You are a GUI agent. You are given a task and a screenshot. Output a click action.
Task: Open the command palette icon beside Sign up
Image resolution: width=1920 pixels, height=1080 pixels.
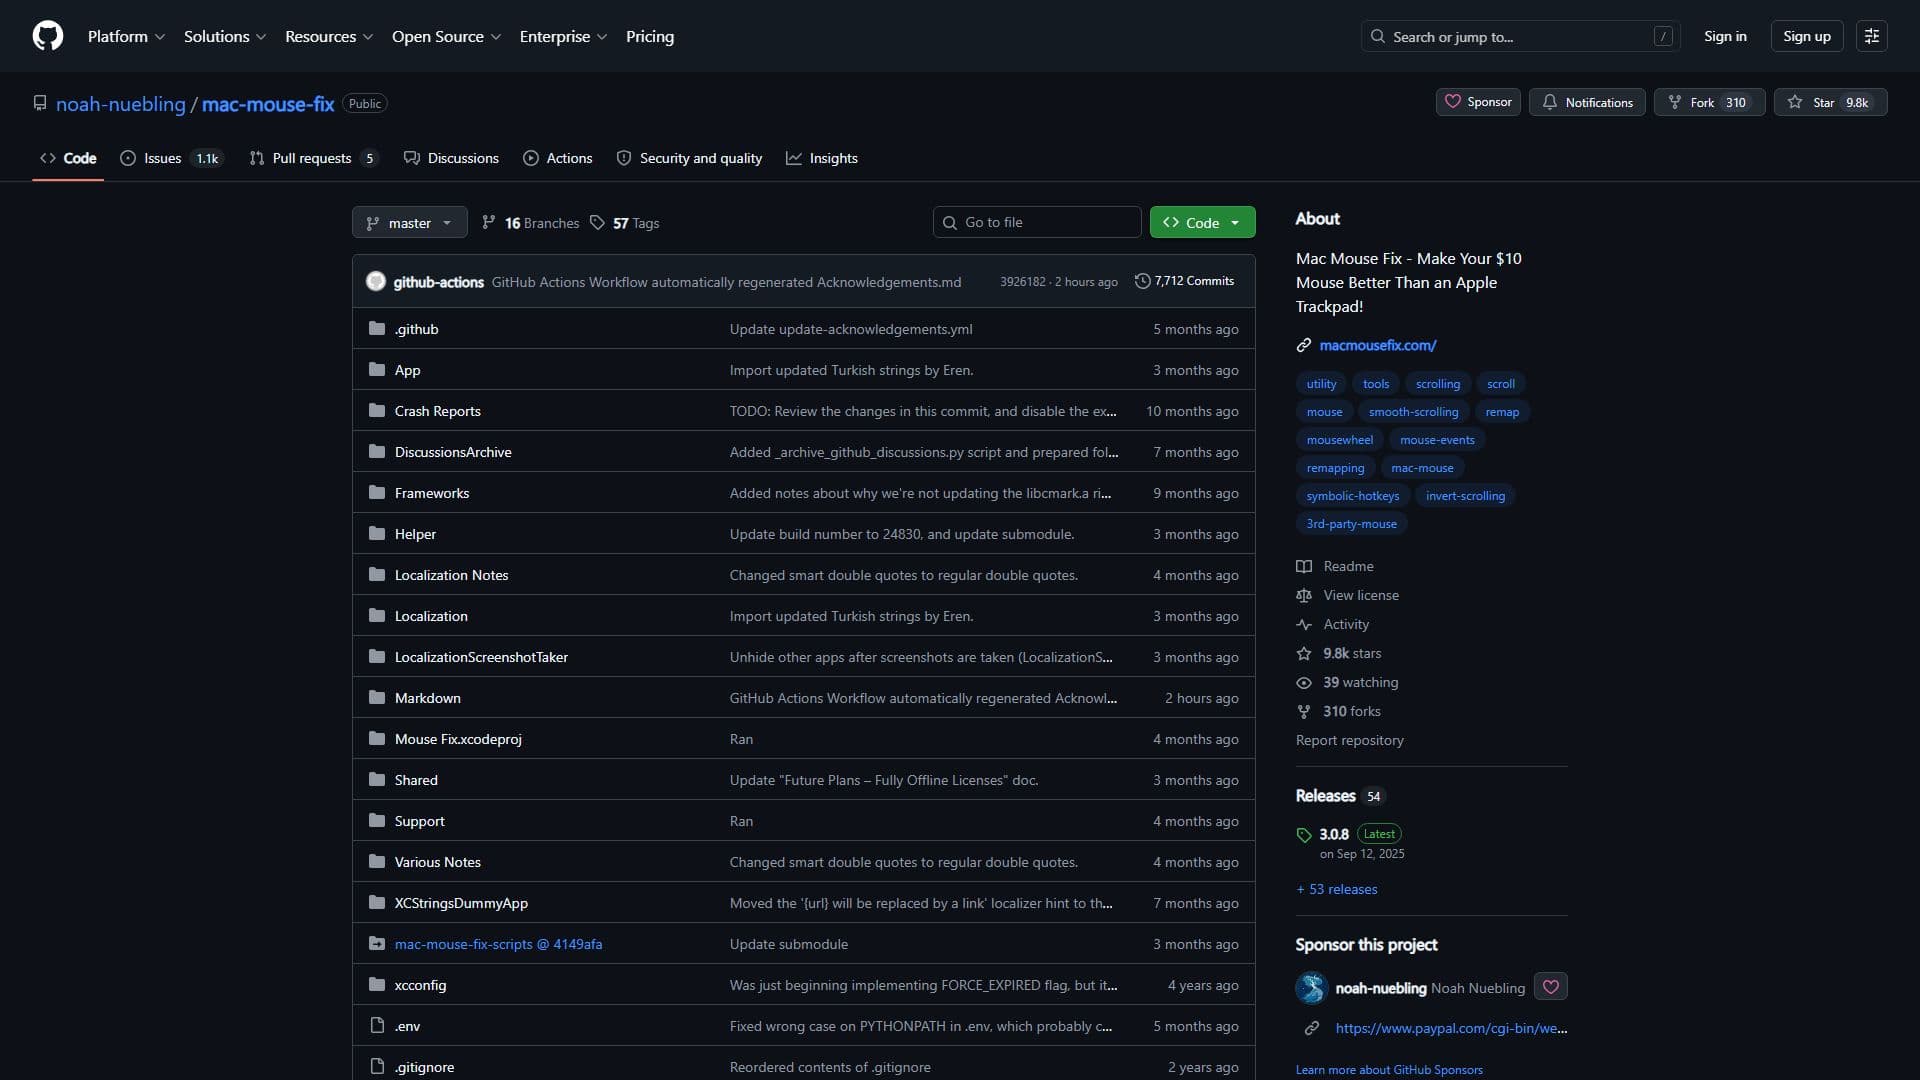[1871, 36]
